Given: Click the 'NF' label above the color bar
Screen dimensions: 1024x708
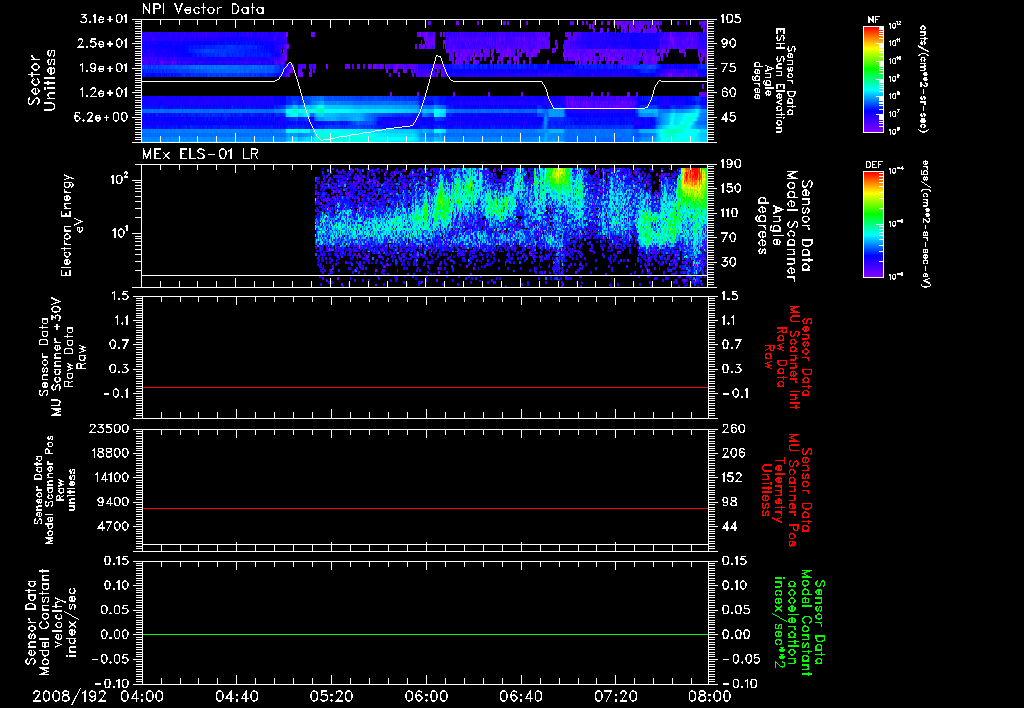Looking at the screenshot, I should (873, 20).
